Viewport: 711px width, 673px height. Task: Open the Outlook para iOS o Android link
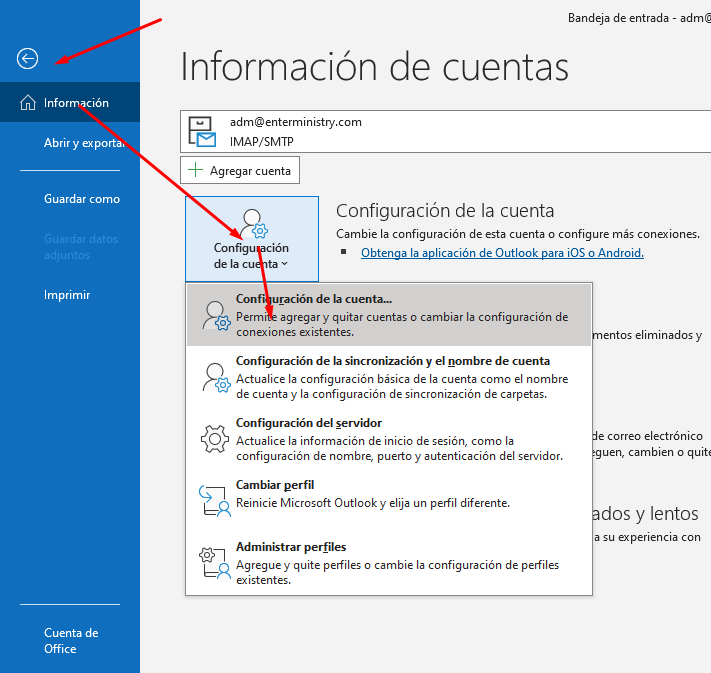point(502,253)
